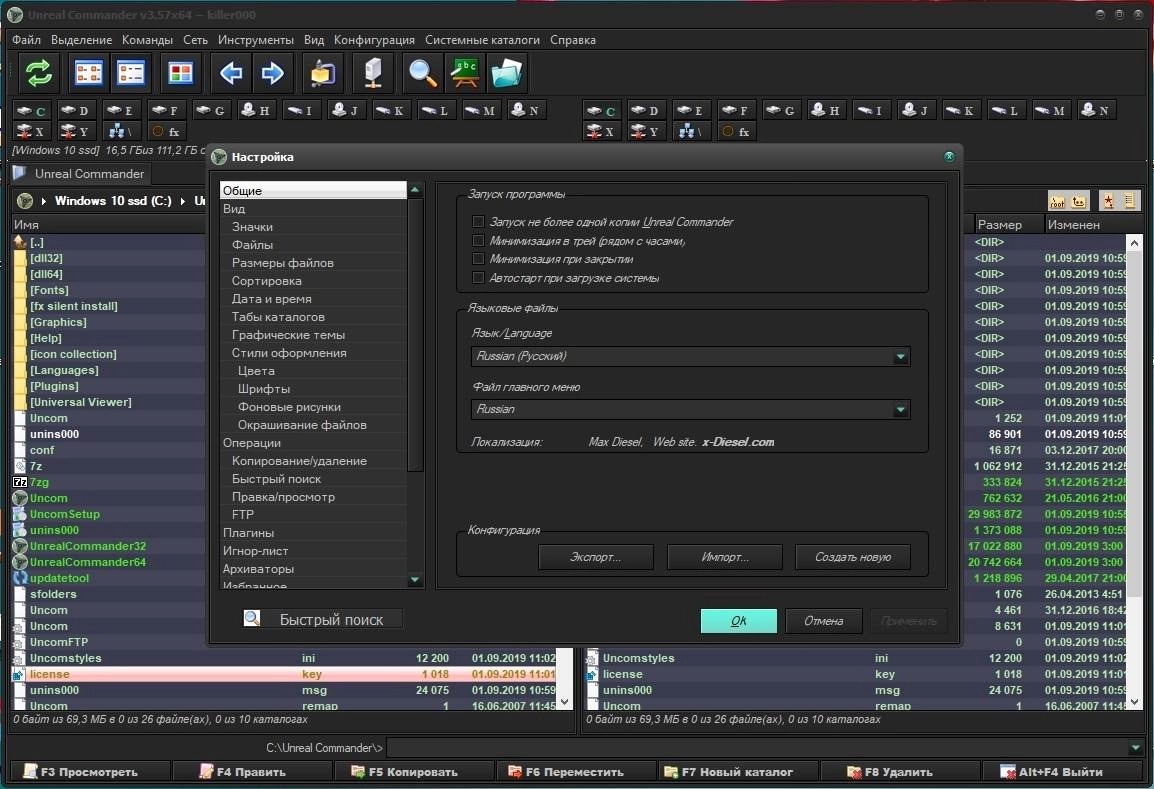
Task: Click the blue Forward arrow toolbar icon
Action: point(272,73)
